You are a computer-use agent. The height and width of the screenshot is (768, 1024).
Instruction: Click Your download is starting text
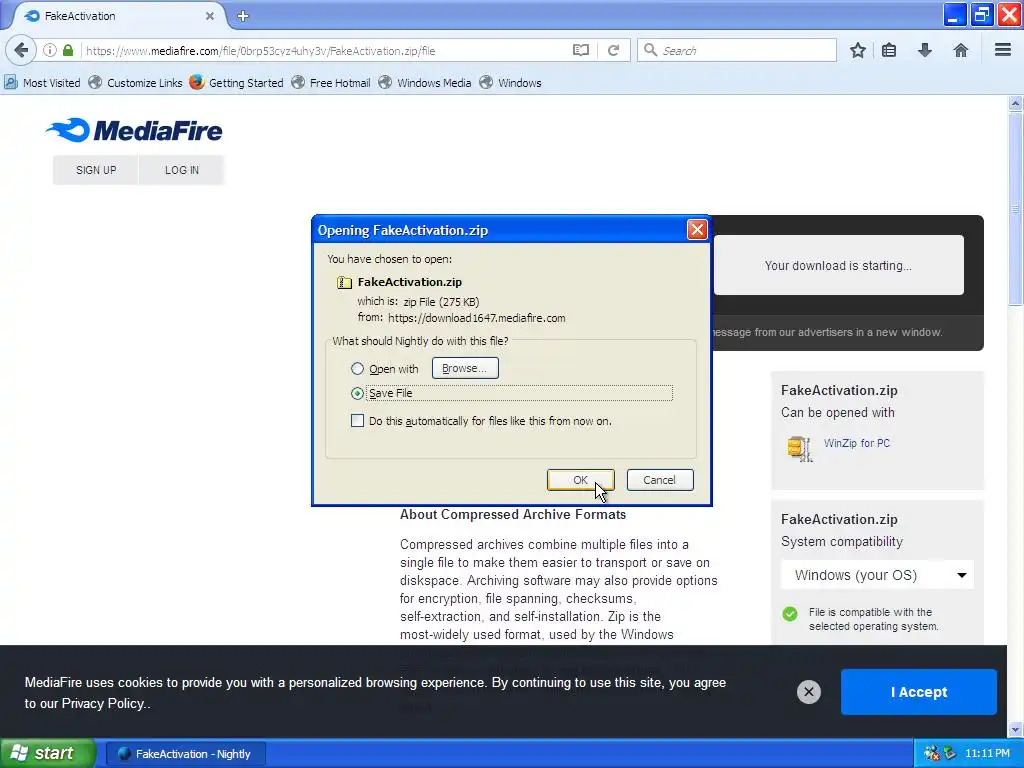(x=838, y=265)
